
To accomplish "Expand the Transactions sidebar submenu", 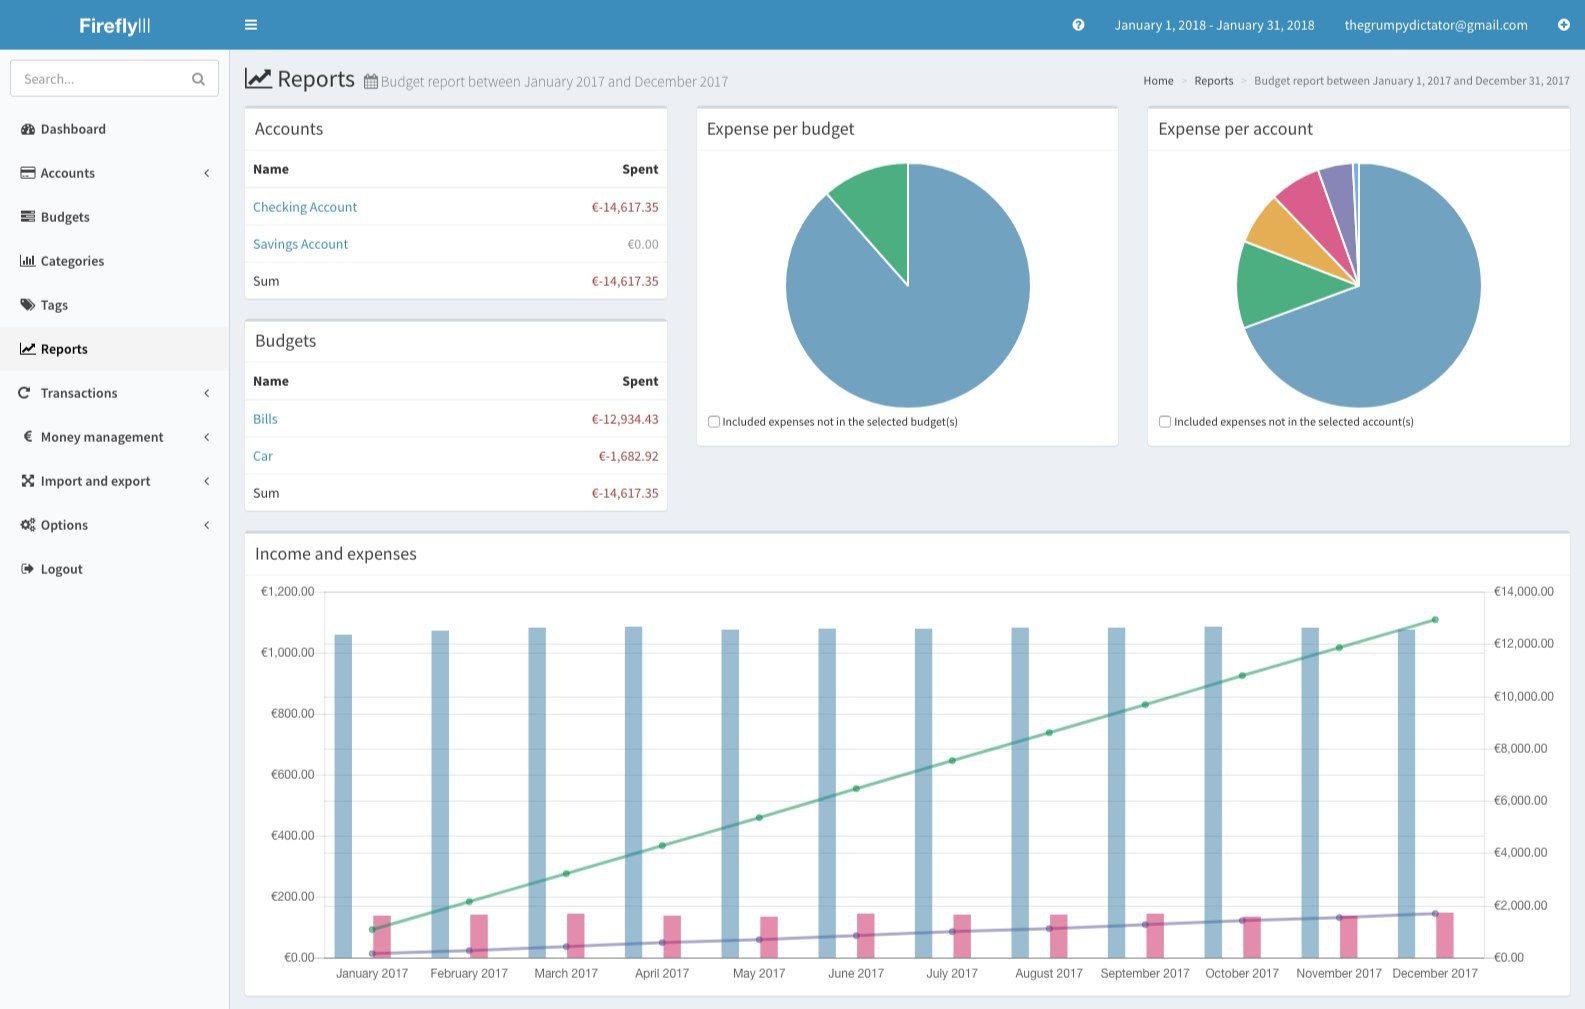I will pyautogui.click(x=206, y=393).
